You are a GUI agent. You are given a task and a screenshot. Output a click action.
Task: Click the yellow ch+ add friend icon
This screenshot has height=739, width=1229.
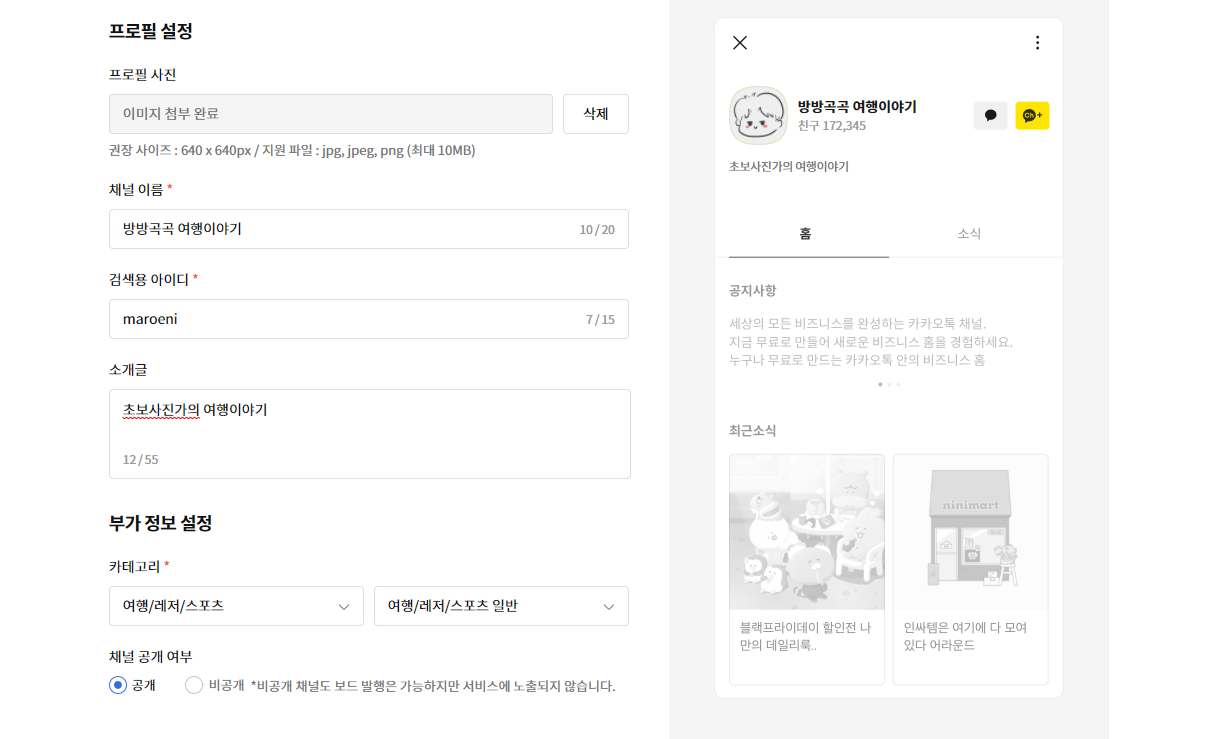tap(1032, 116)
